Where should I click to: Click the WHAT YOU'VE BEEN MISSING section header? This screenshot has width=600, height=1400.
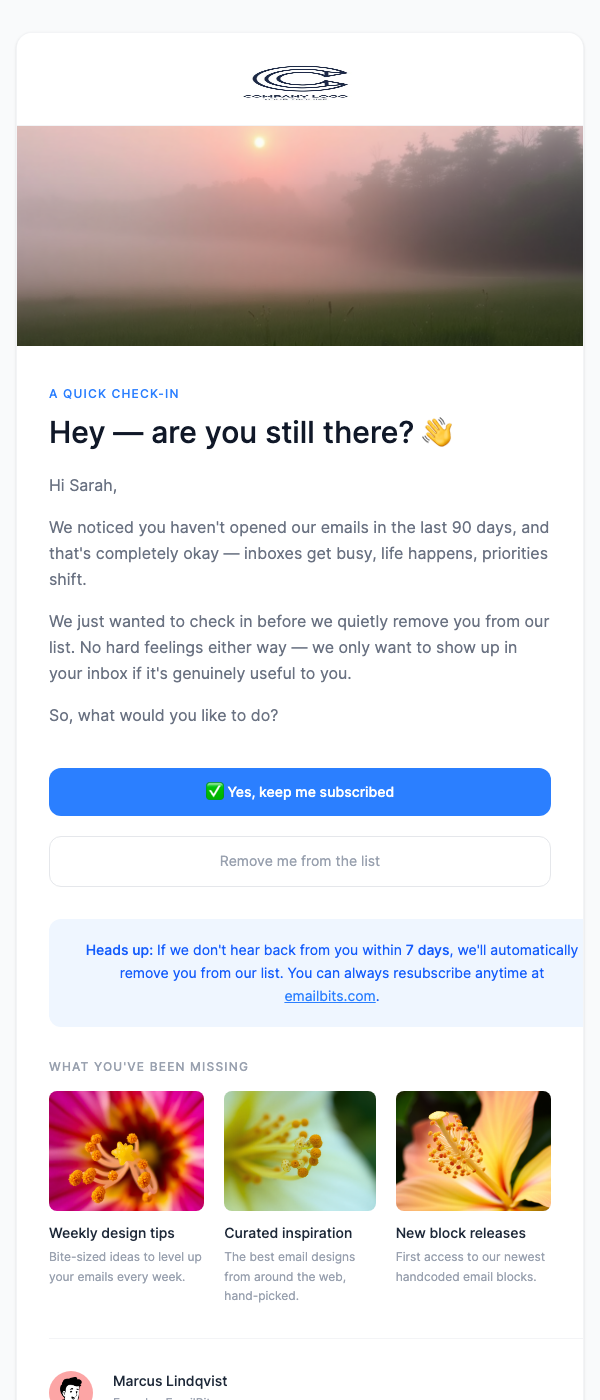pyautogui.click(x=148, y=1066)
